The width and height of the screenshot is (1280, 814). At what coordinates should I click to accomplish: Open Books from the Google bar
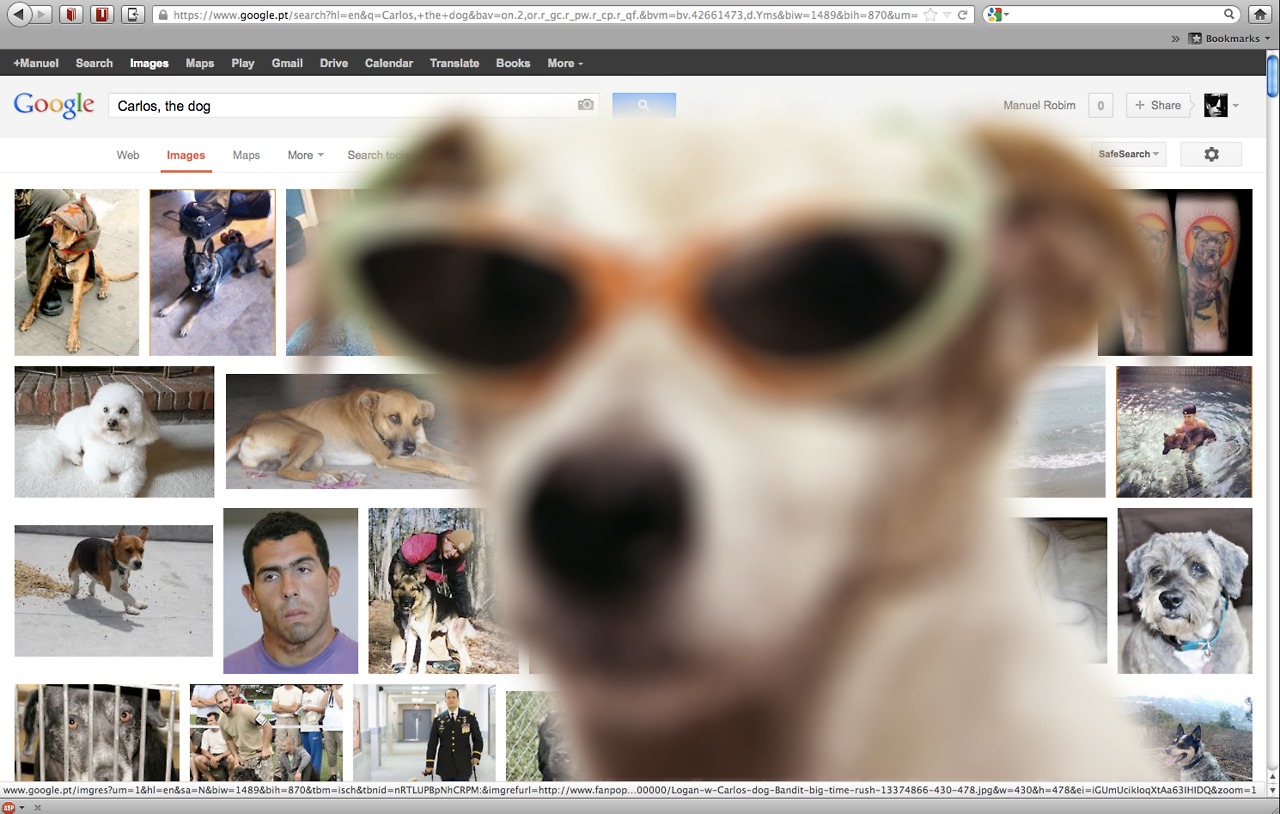513,63
